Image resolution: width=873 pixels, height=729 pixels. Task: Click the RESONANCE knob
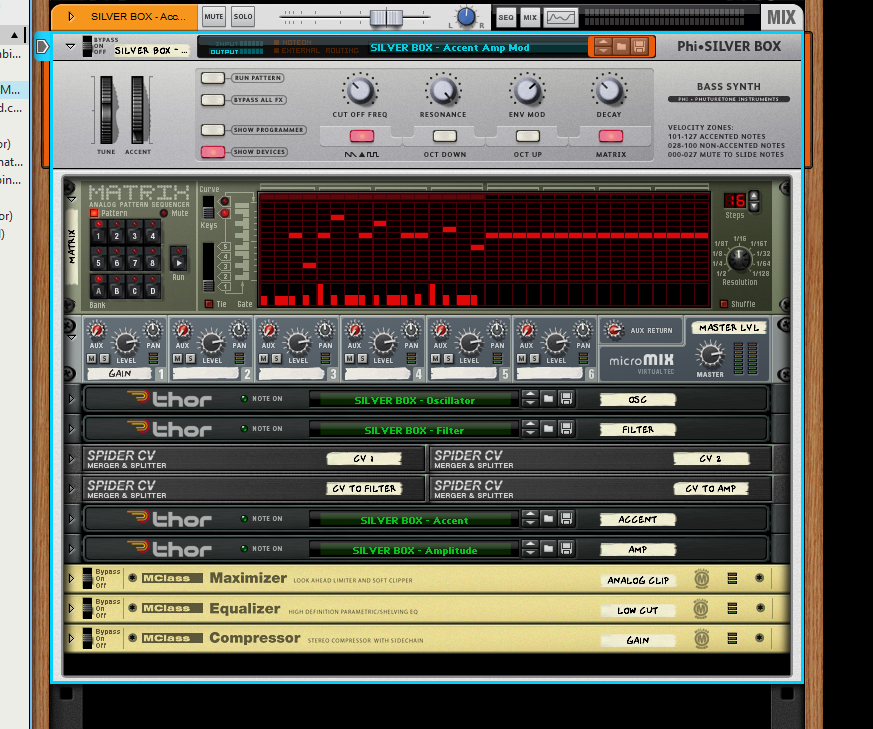(x=443, y=91)
